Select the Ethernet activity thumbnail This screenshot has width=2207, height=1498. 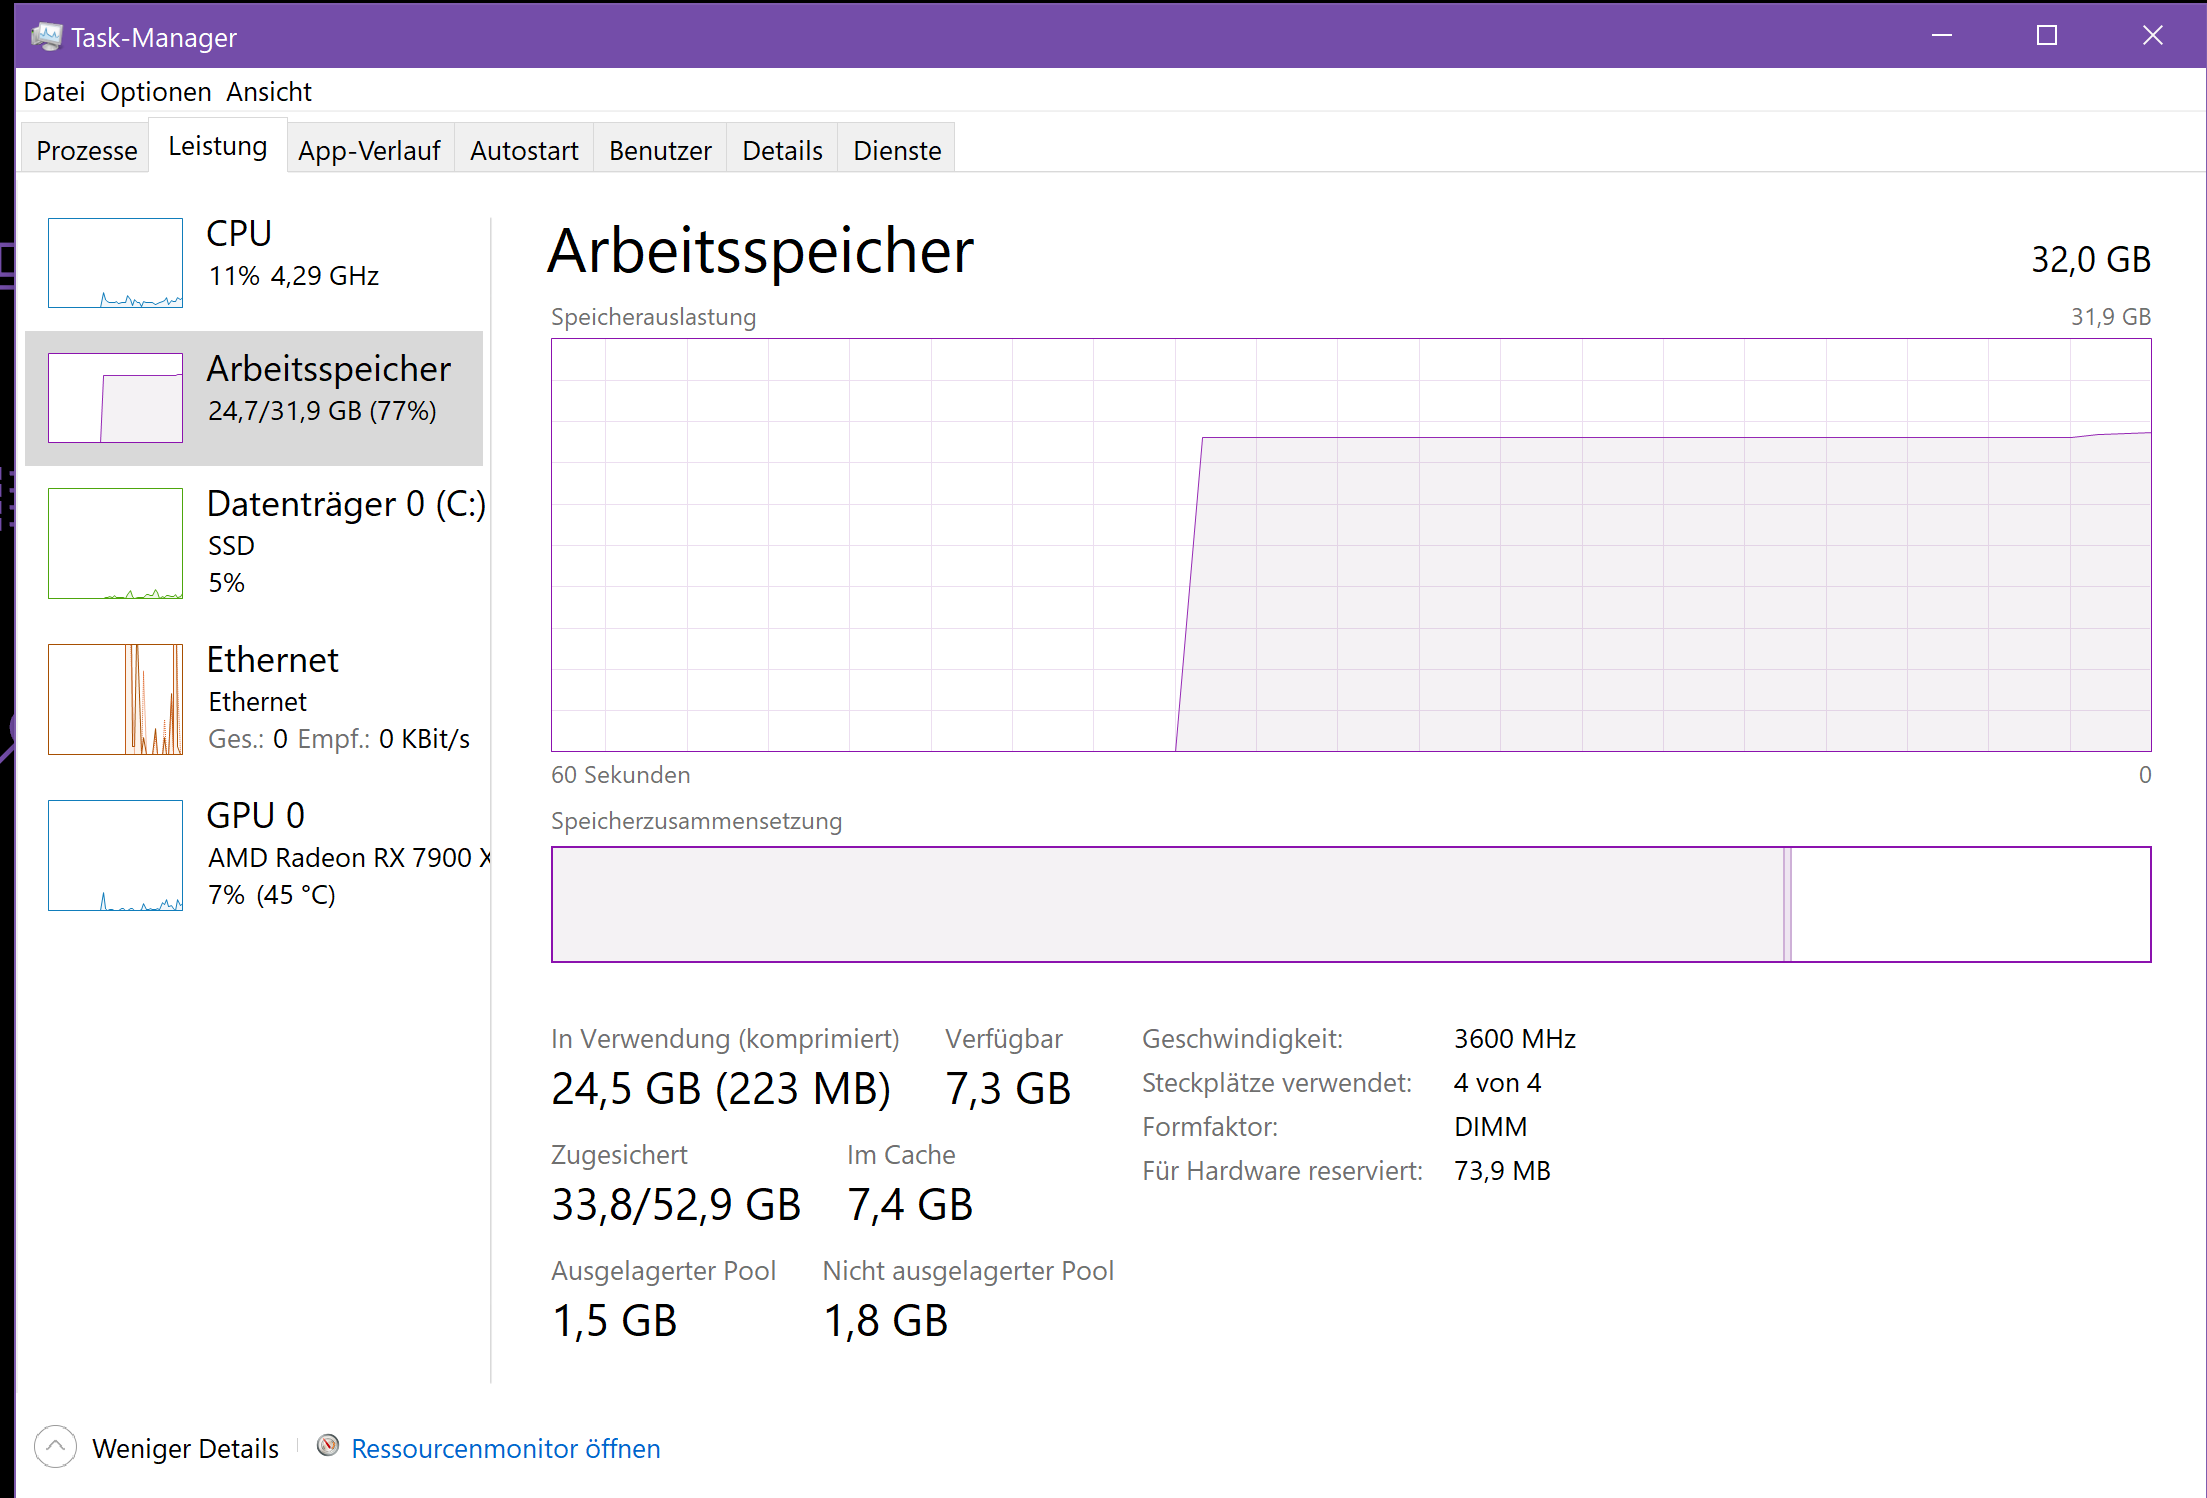click(x=115, y=699)
